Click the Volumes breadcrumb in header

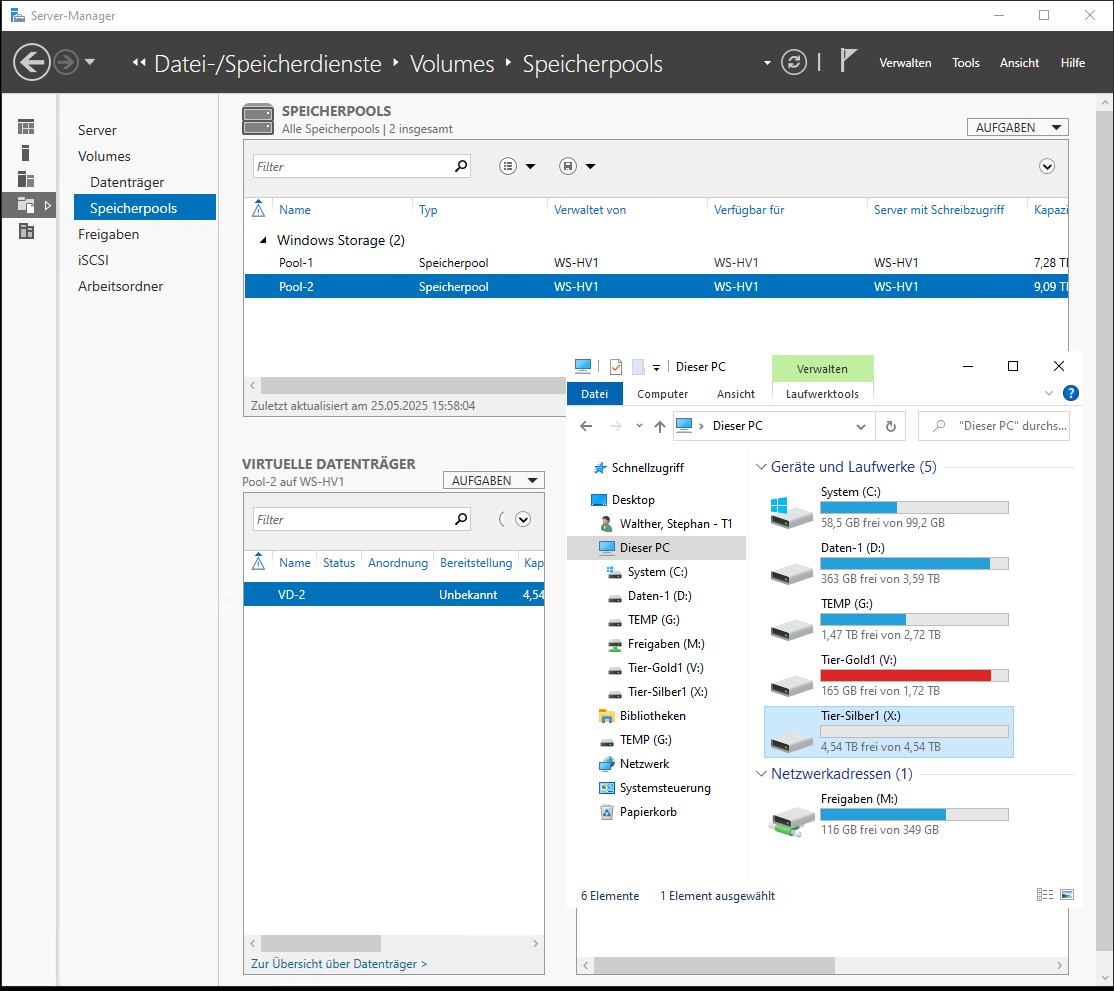(x=452, y=64)
